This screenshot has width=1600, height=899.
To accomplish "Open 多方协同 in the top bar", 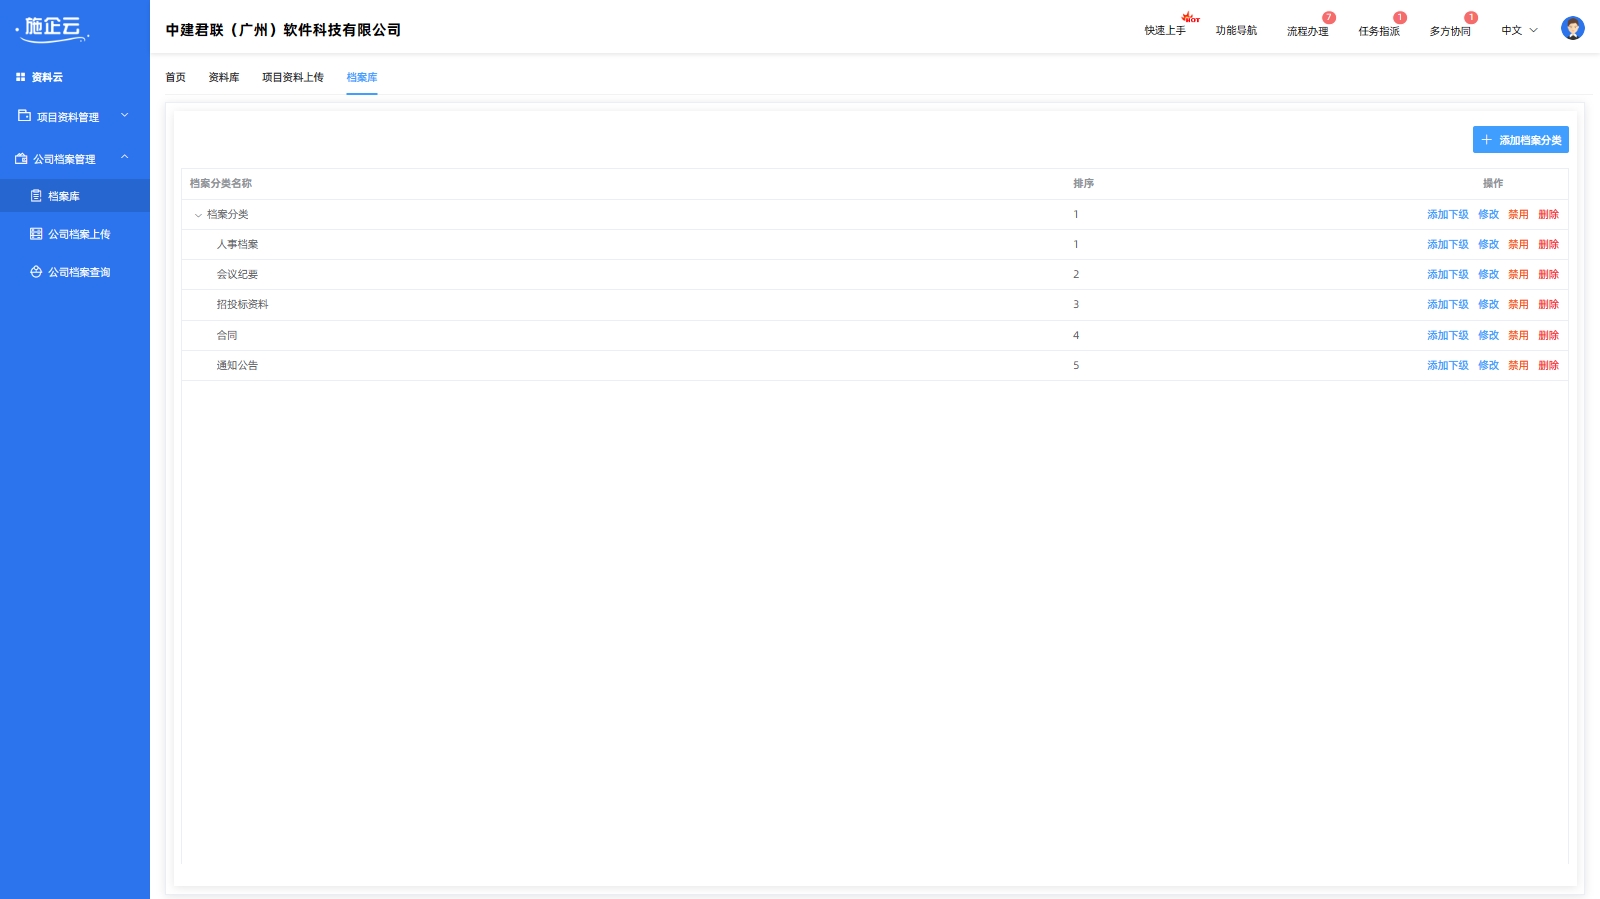I will pos(1450,31).
